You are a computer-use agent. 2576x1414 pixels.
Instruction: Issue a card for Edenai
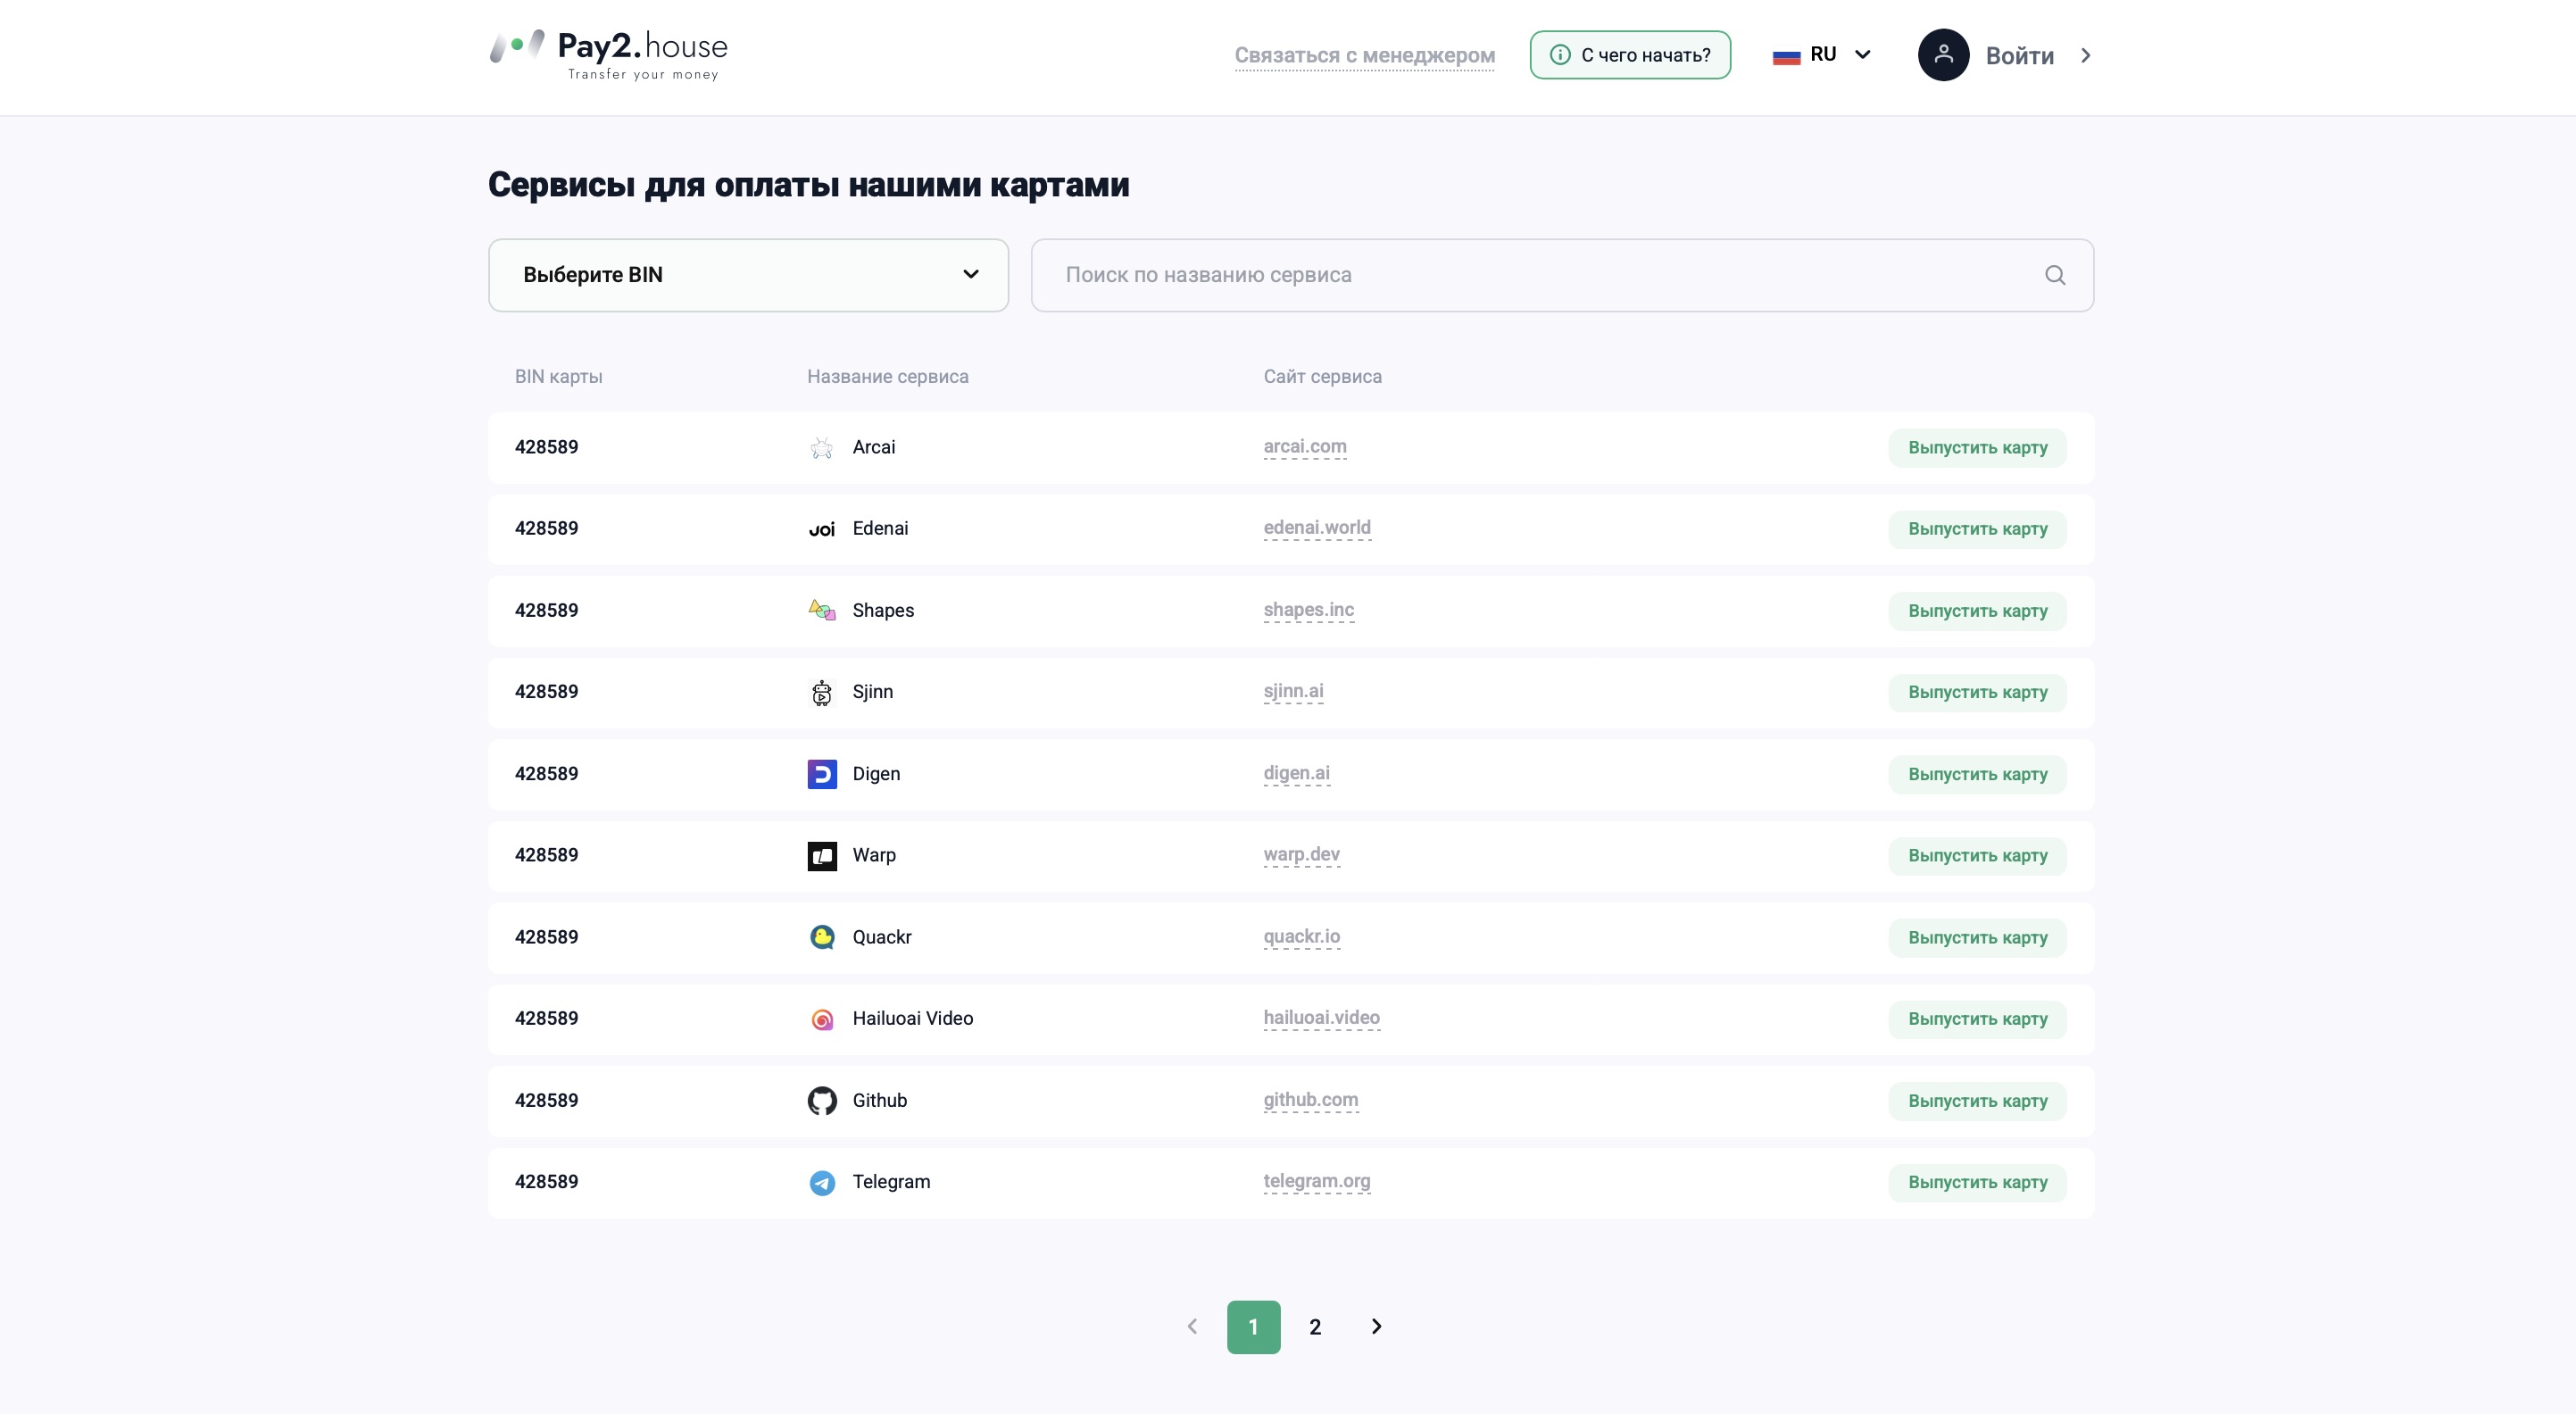pyautogui.click(x=1977, y=529)
